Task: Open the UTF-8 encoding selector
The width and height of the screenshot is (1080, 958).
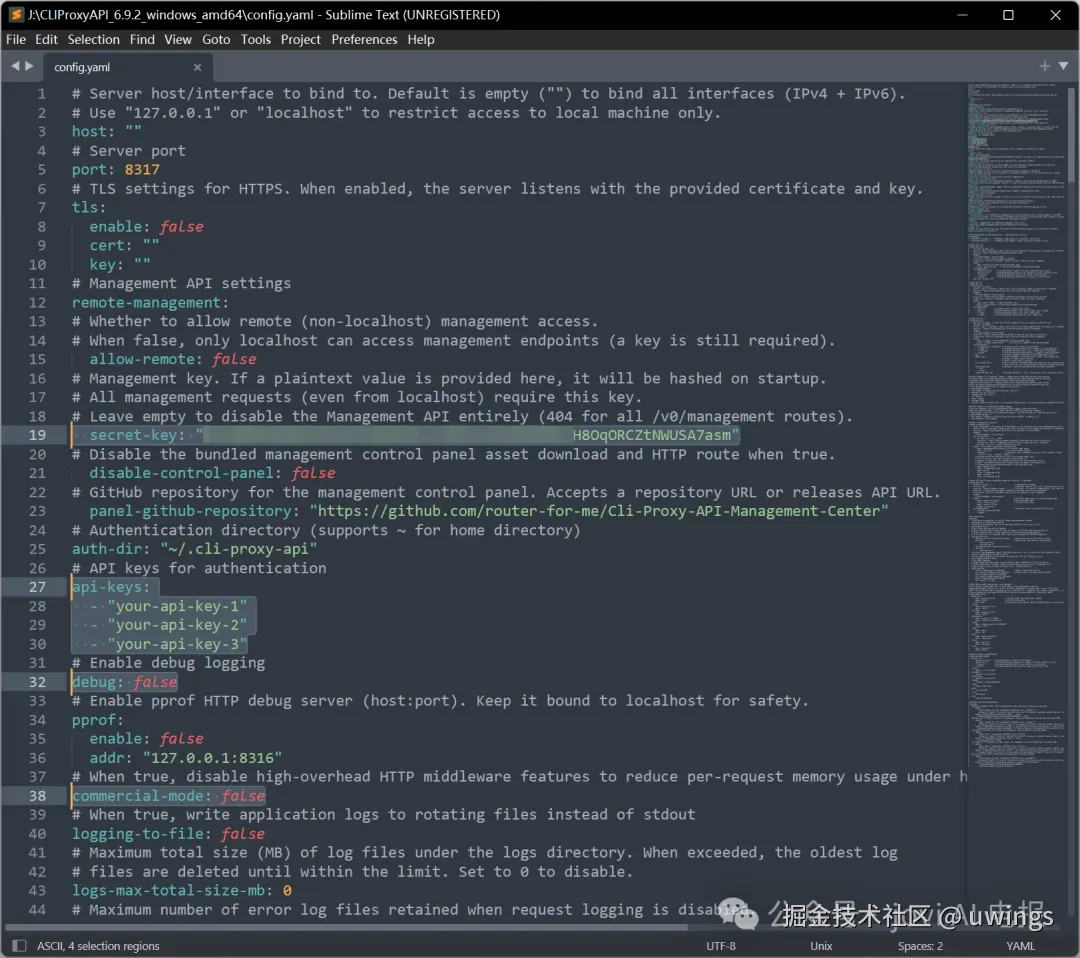Action: coord(720,945)
